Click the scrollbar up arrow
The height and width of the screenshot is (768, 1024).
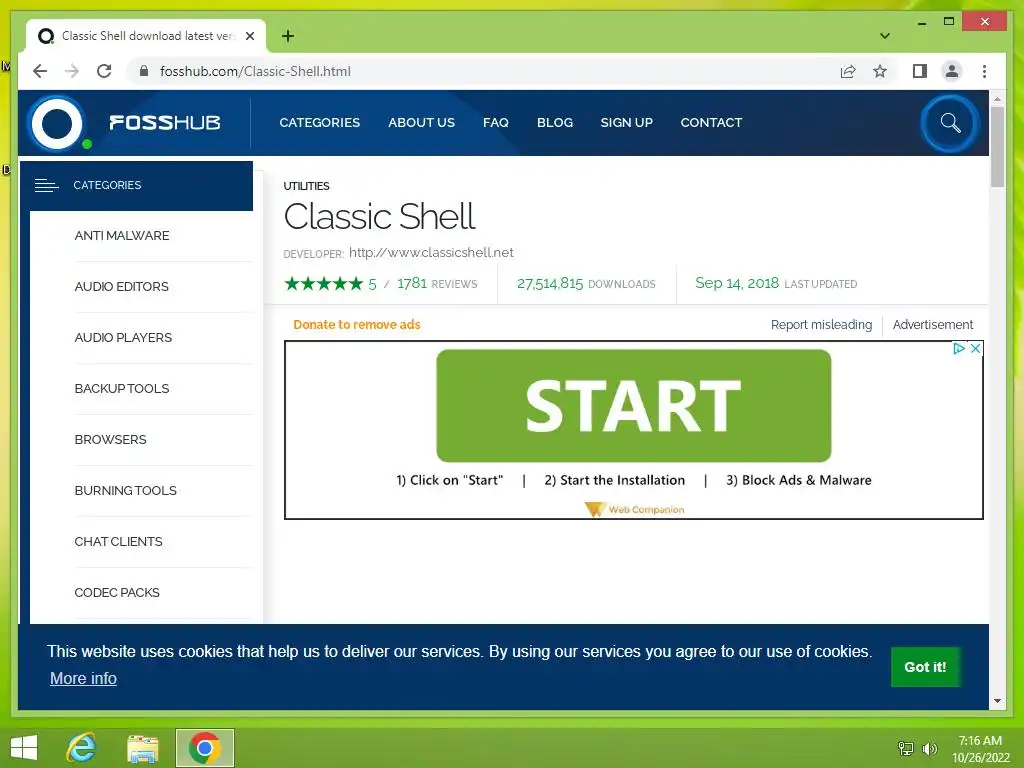point(997,99)
